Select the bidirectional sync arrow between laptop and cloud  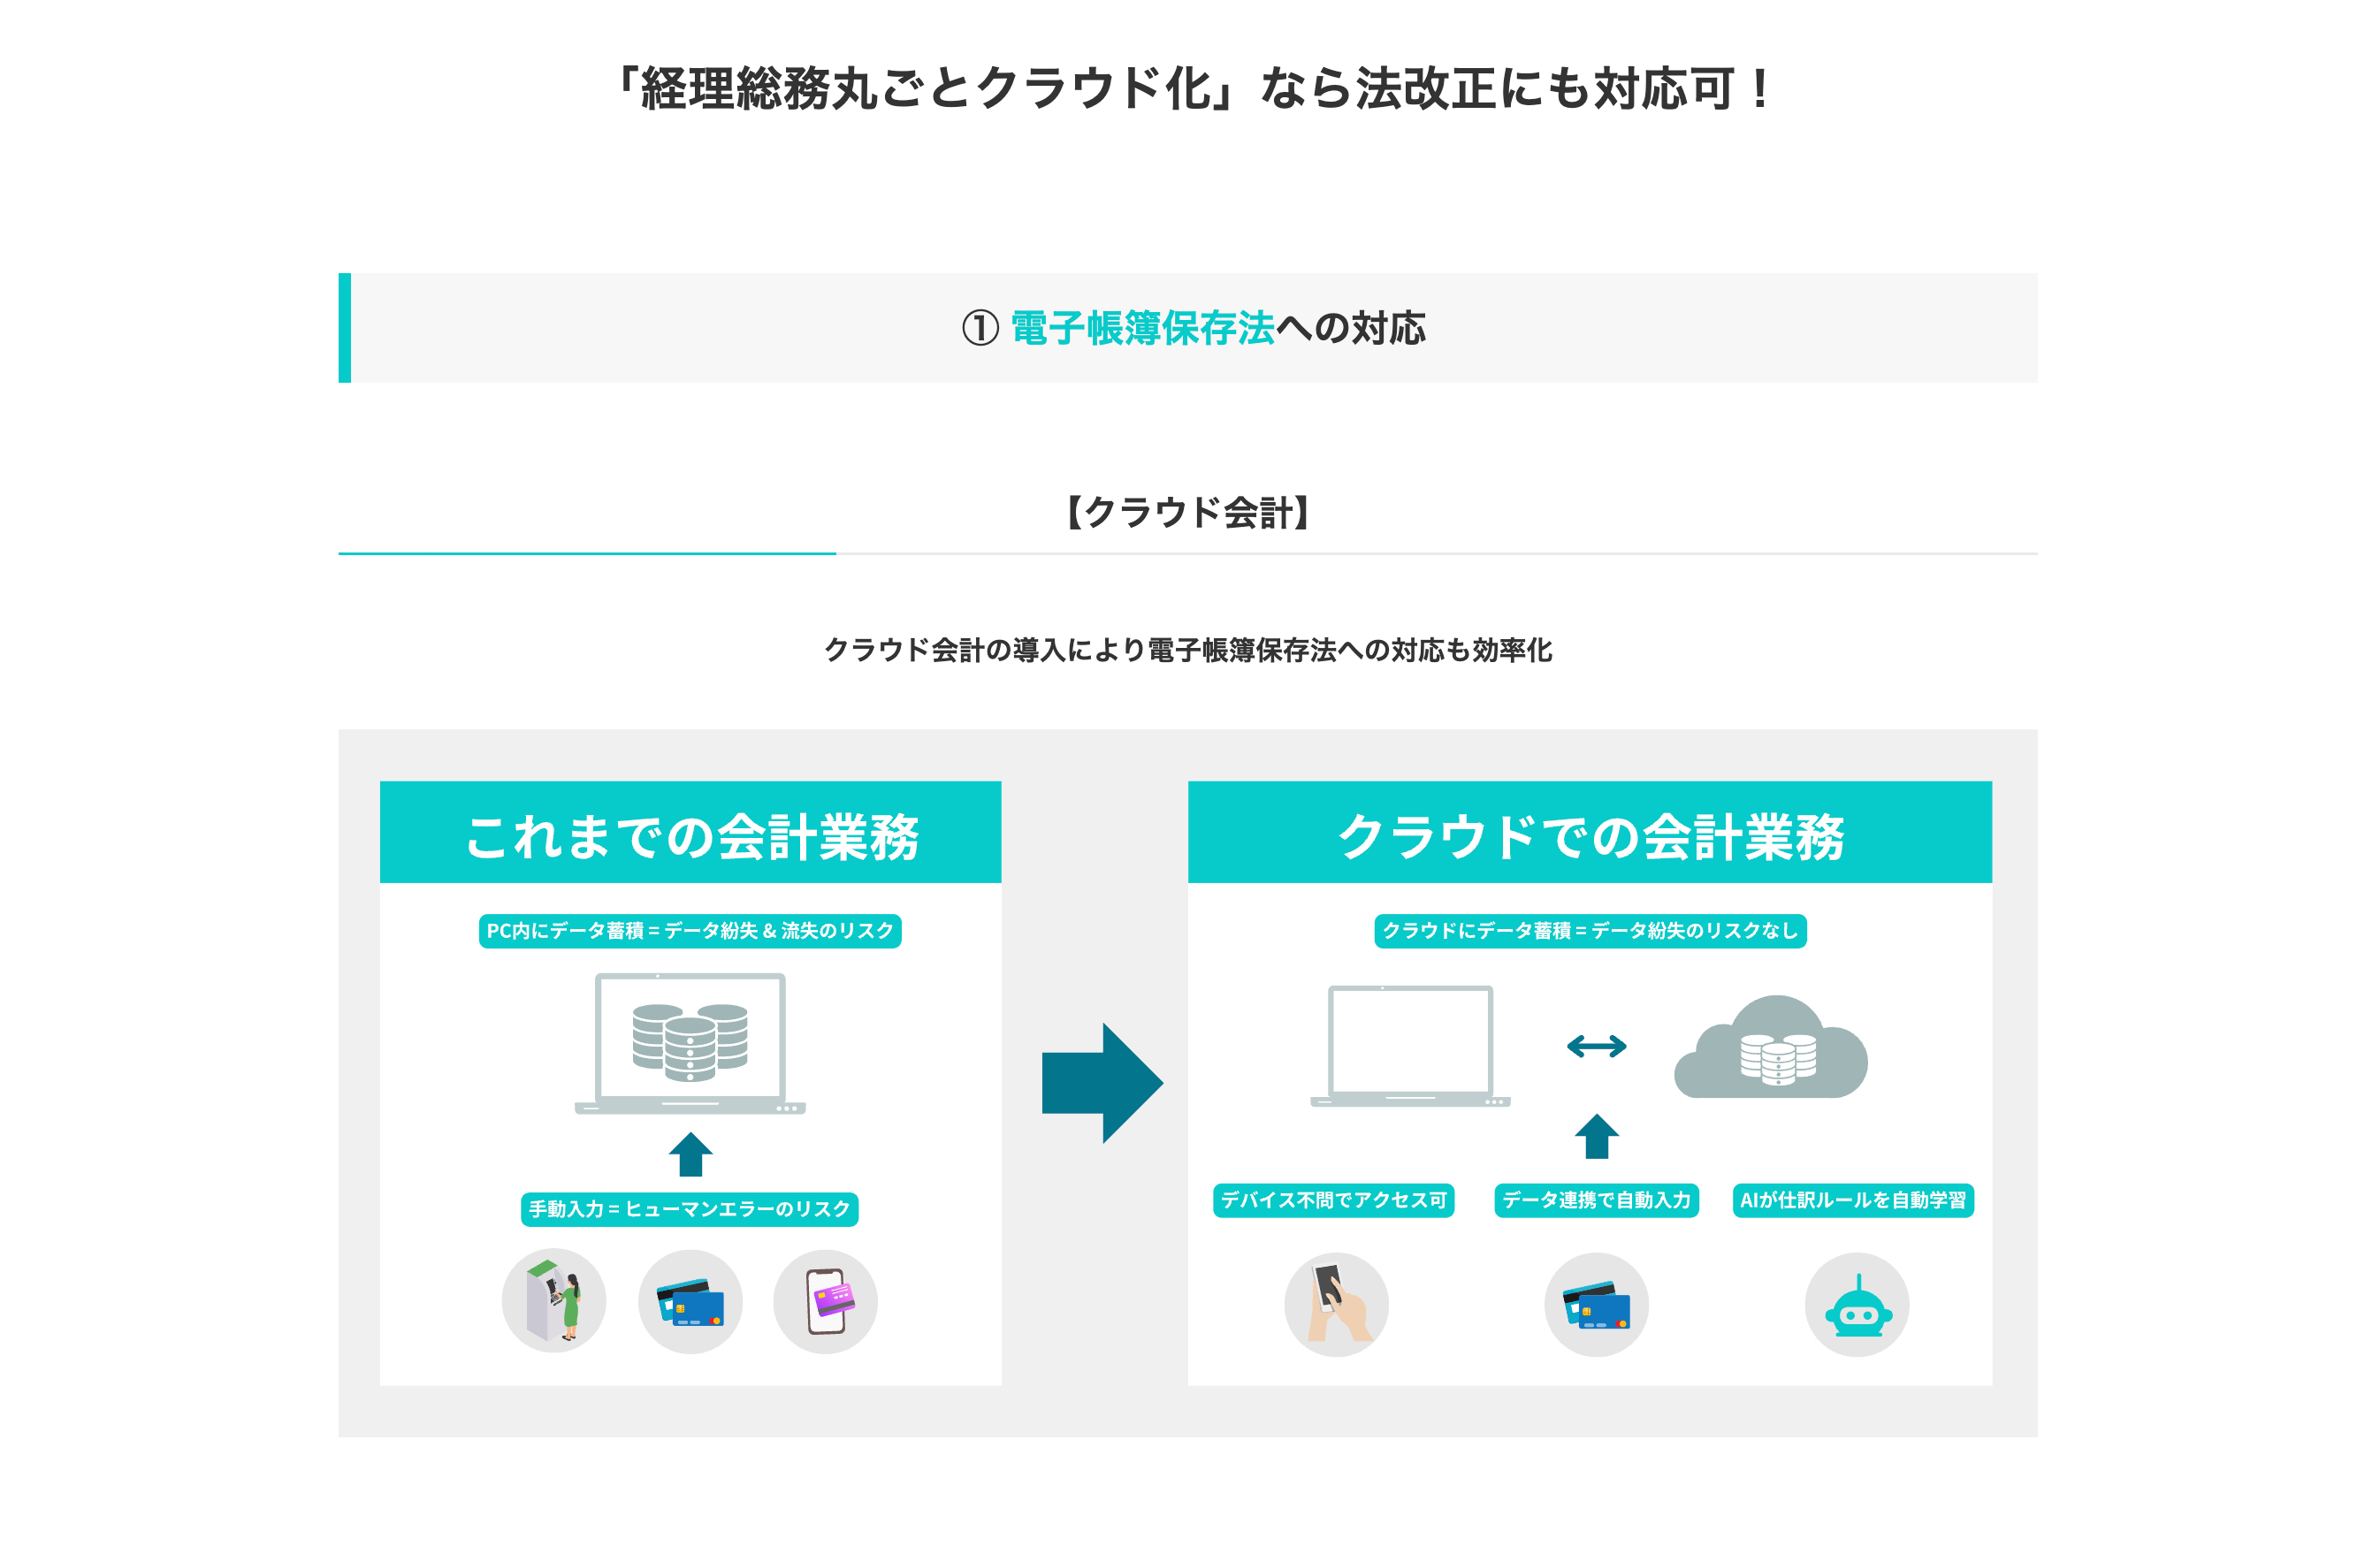point(1597,1047)
